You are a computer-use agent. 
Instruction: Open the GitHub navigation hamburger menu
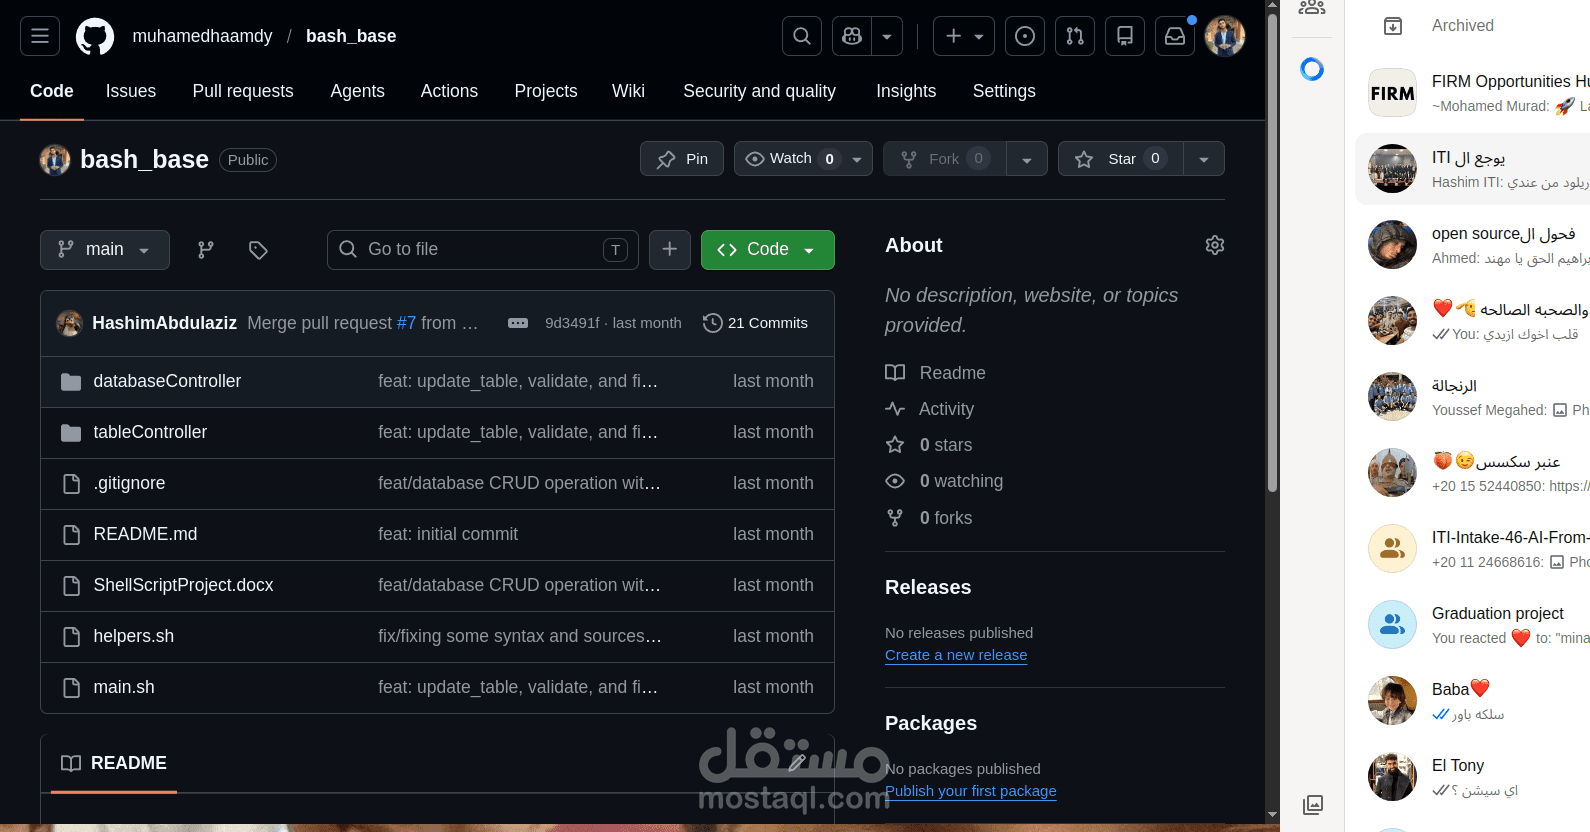pos(40,36)
